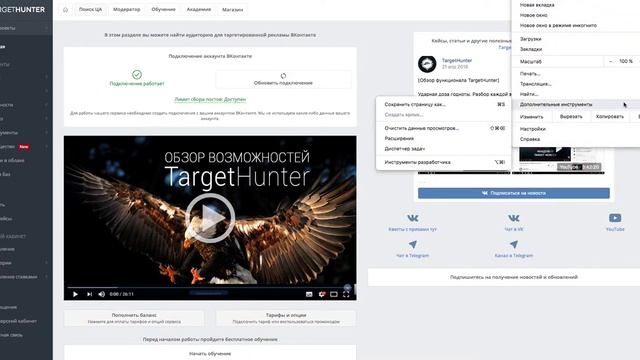The width and height of the screenshot is (640, 360).
Task: Click the "Тарифы и опции" button
Action: coord(286,318)
